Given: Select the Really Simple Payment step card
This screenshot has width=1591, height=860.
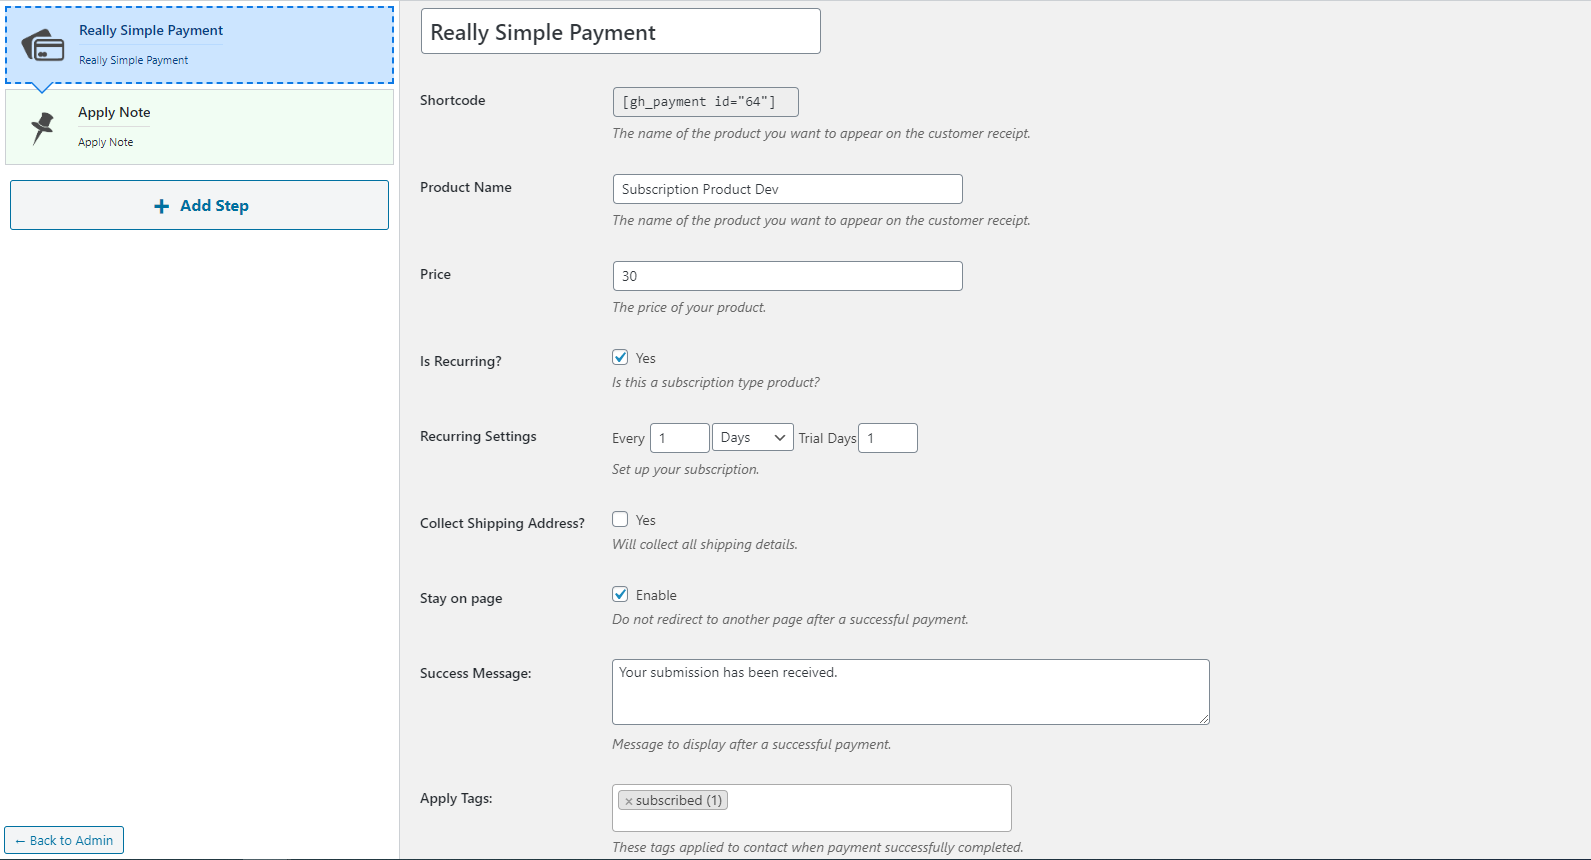Looking at the screenshot, I should 199,45.
